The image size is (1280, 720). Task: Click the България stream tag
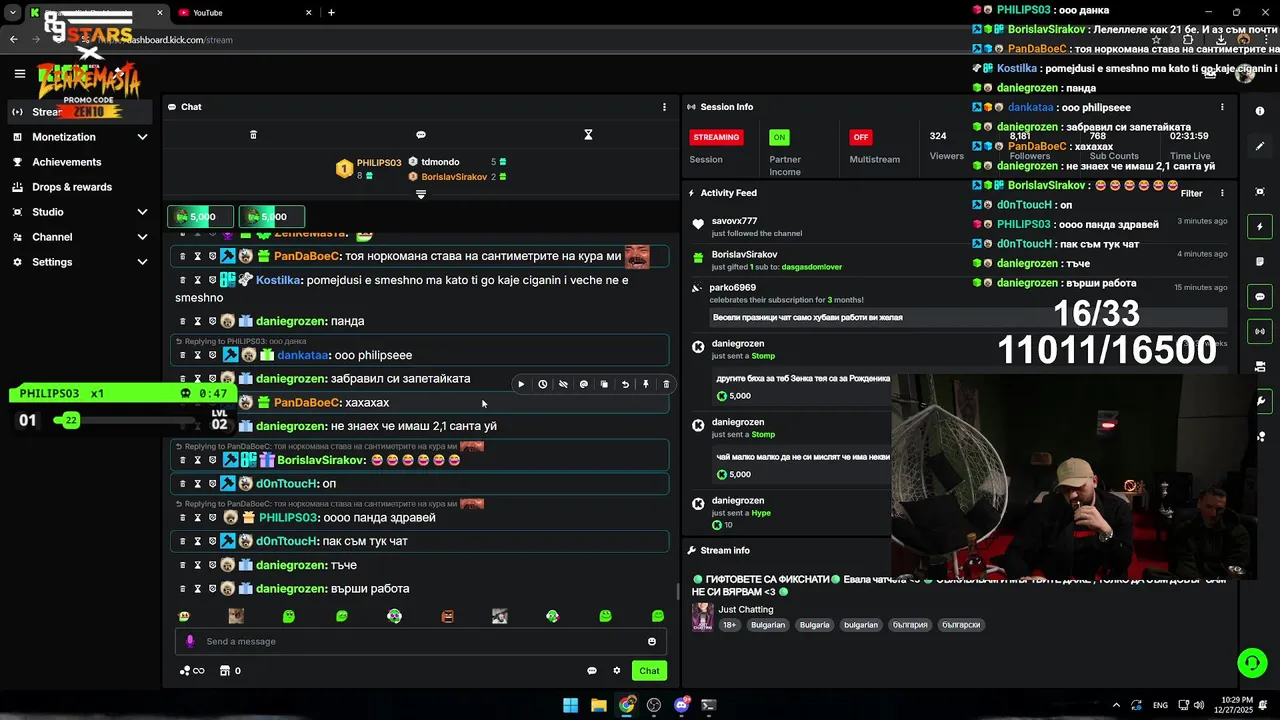(910, 625)
